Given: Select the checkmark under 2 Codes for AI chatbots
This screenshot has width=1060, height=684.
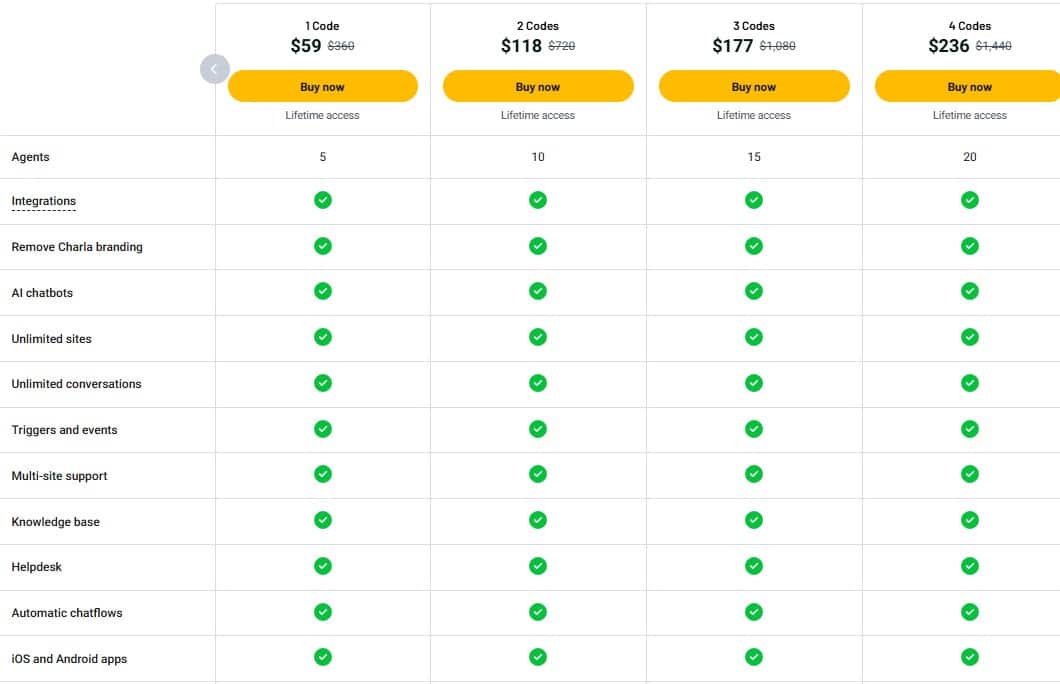Looking at the screenshot, I should [537, 291].
